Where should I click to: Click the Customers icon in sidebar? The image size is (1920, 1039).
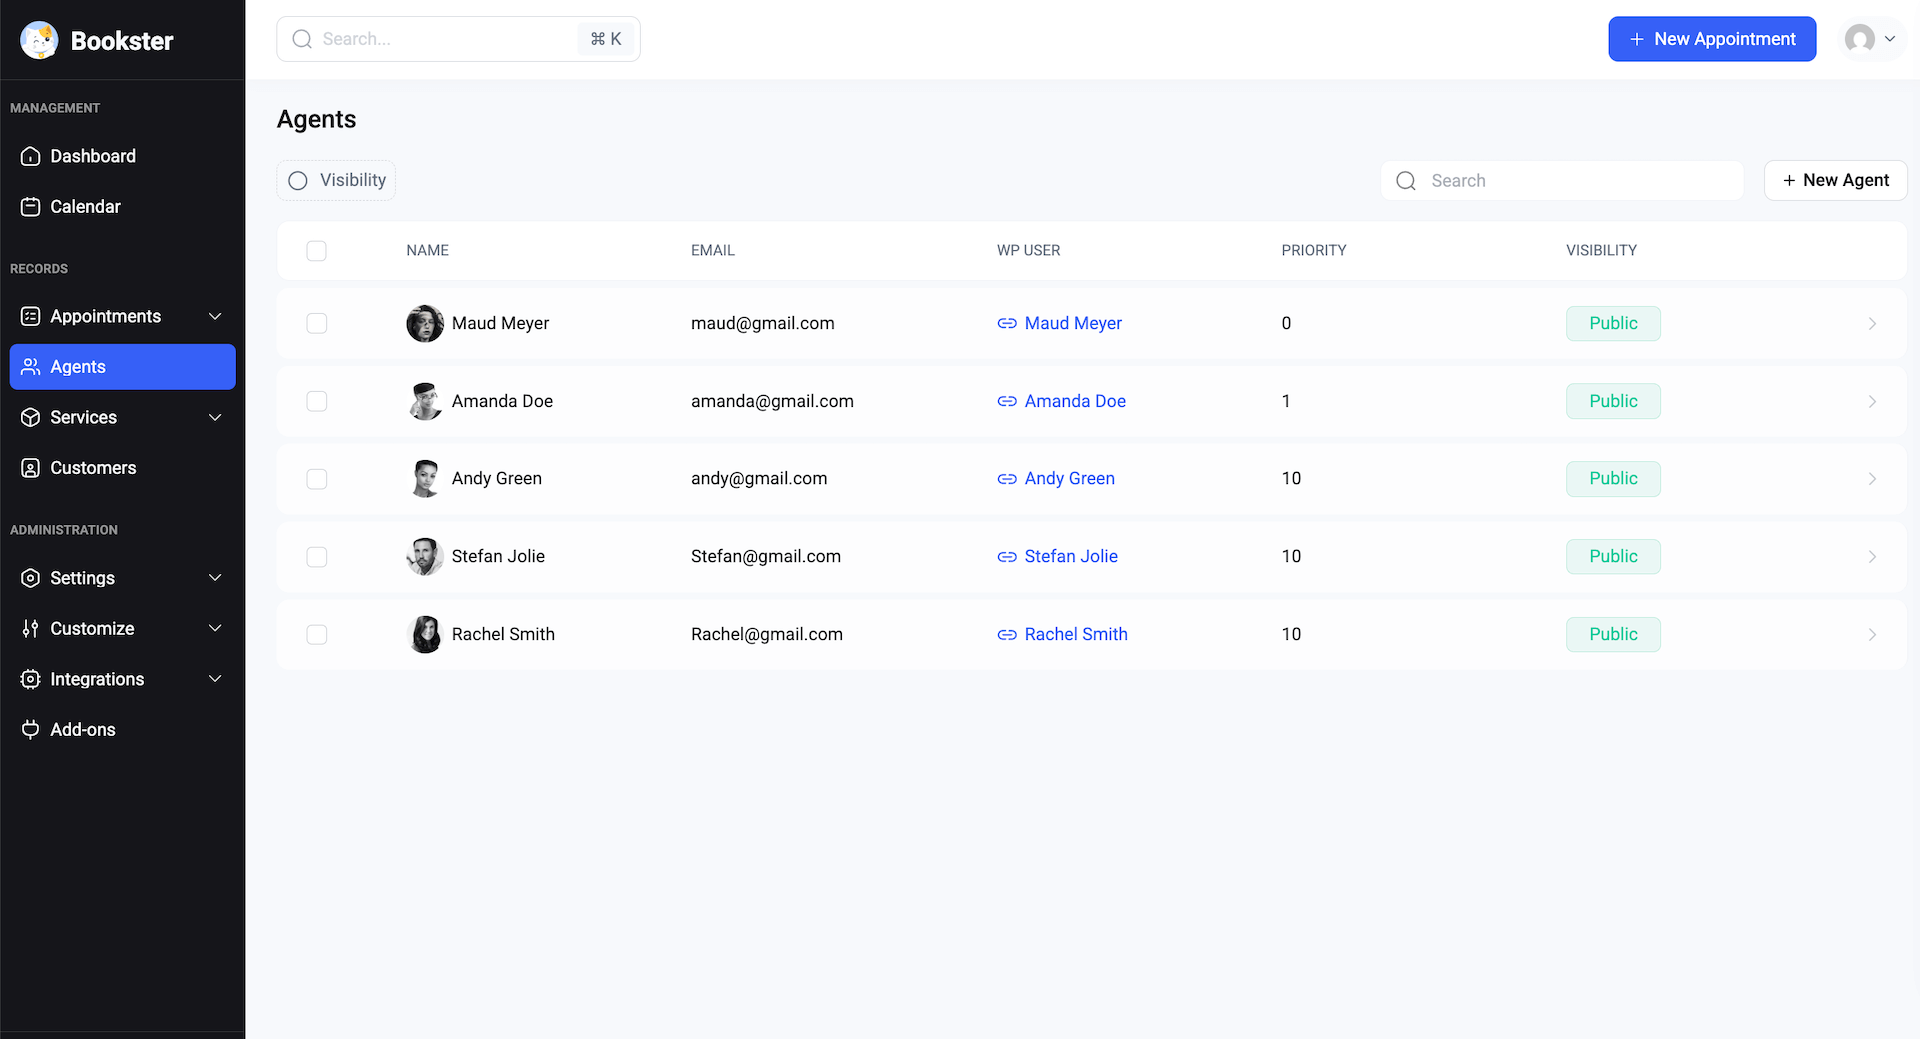31,468
